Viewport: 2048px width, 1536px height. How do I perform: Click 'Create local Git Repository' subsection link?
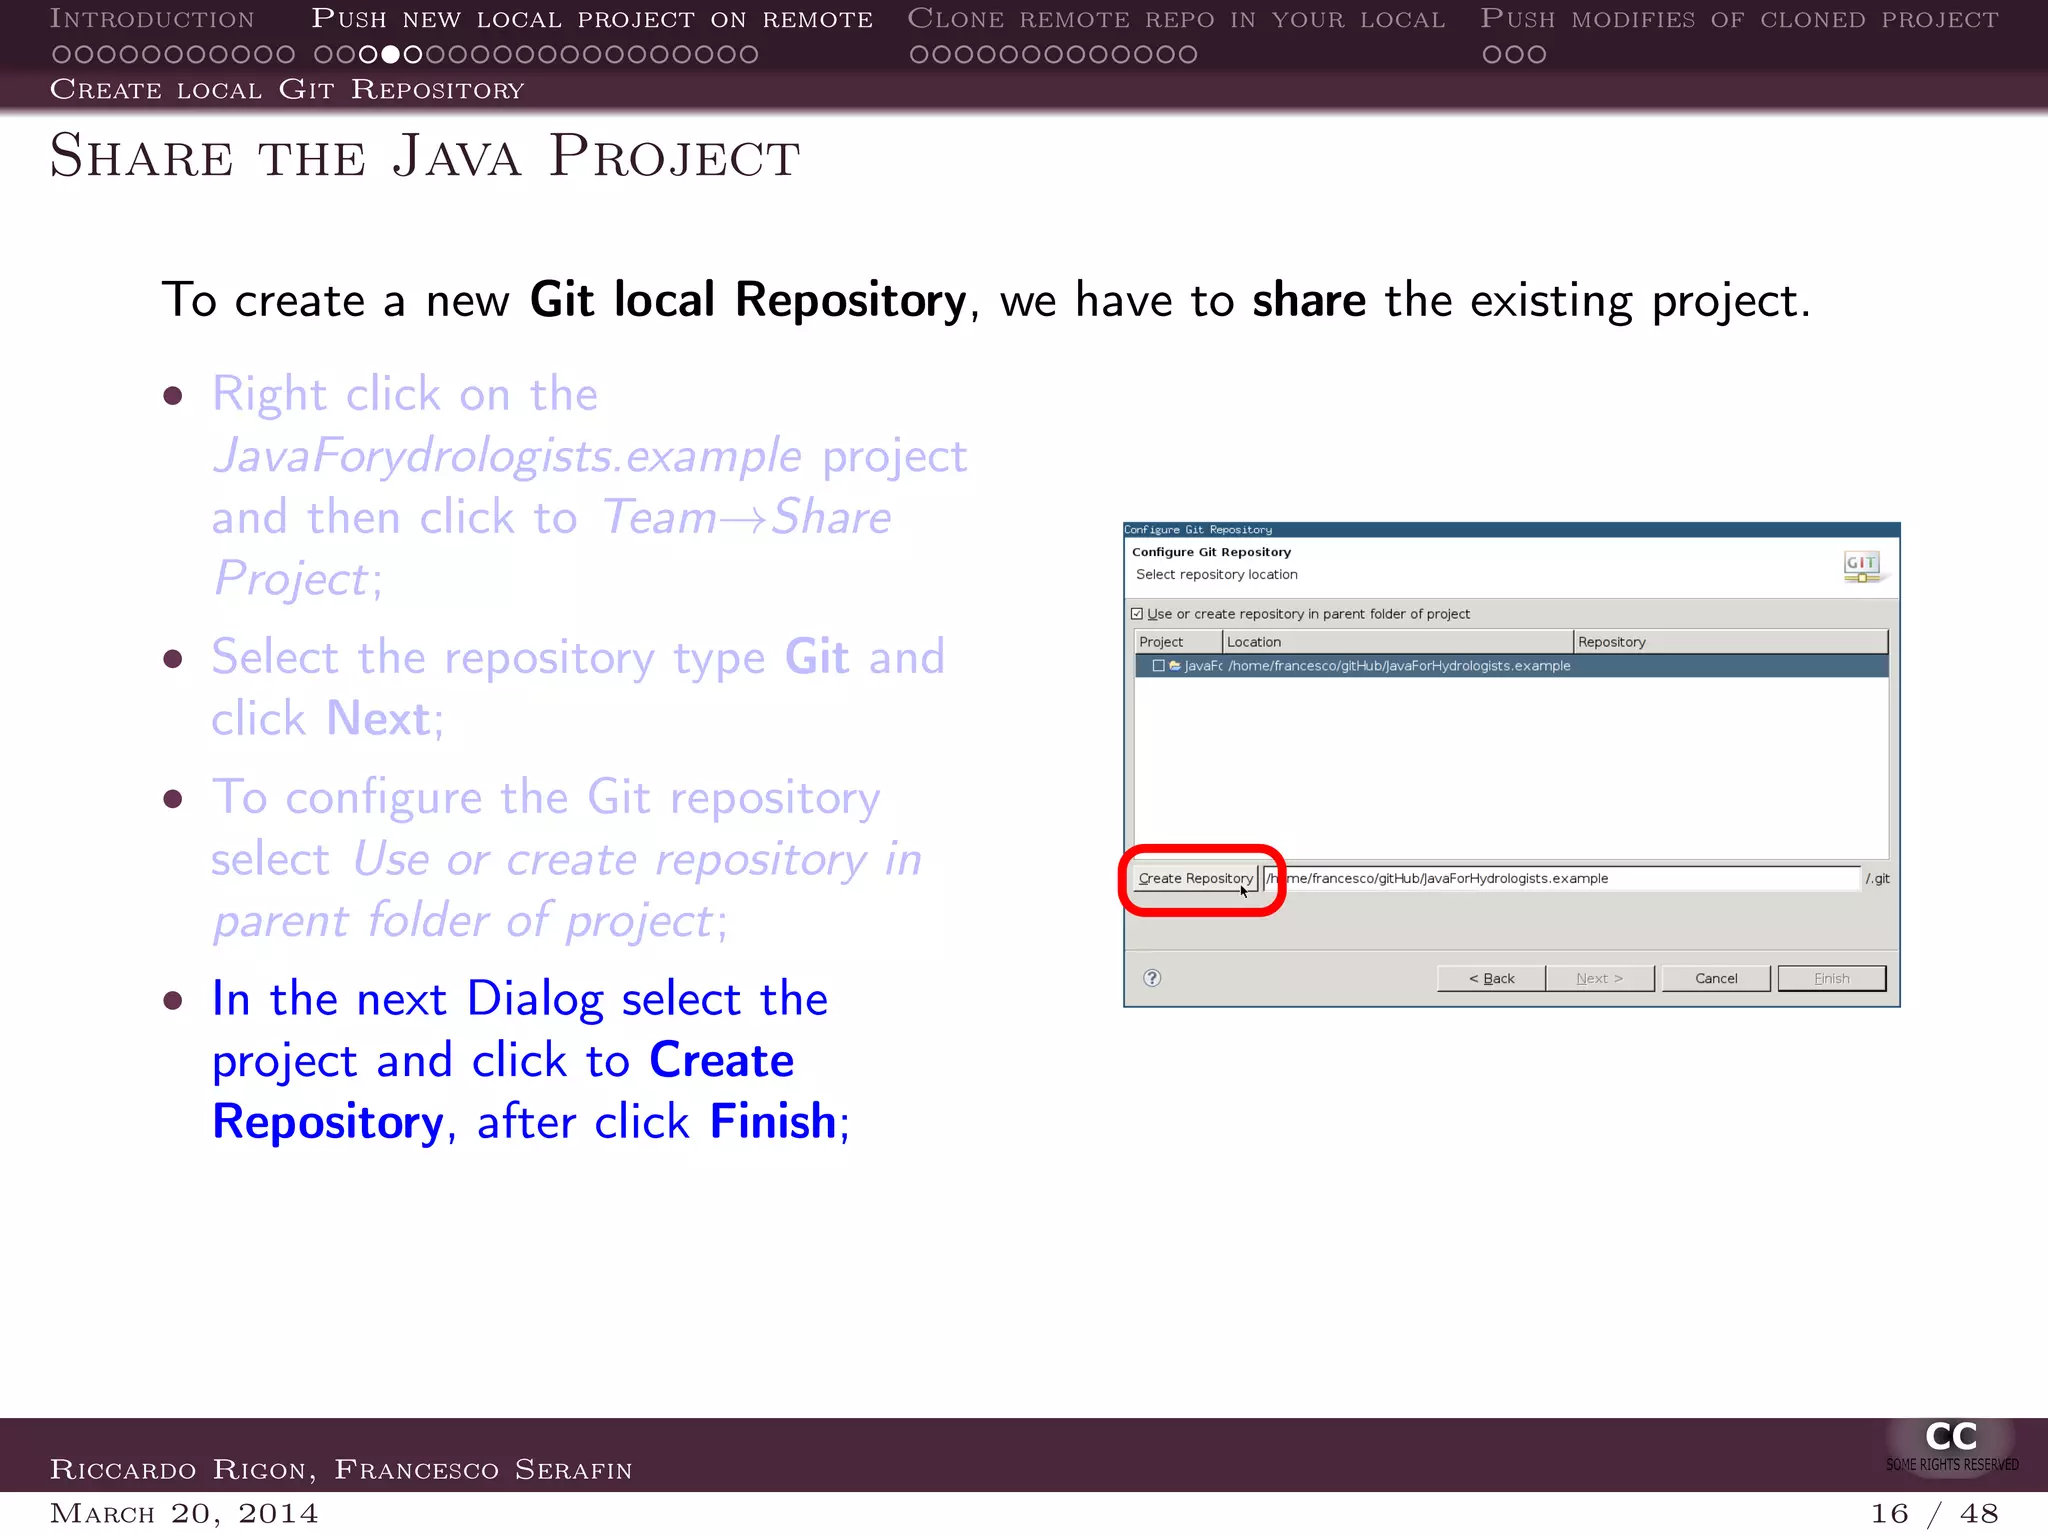click(x=287, y=89)
